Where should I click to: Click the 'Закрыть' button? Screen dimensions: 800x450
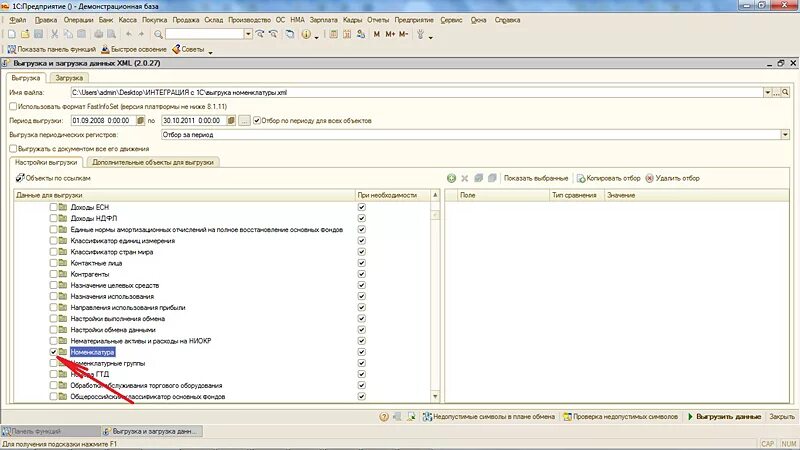[x=782, y=417]
